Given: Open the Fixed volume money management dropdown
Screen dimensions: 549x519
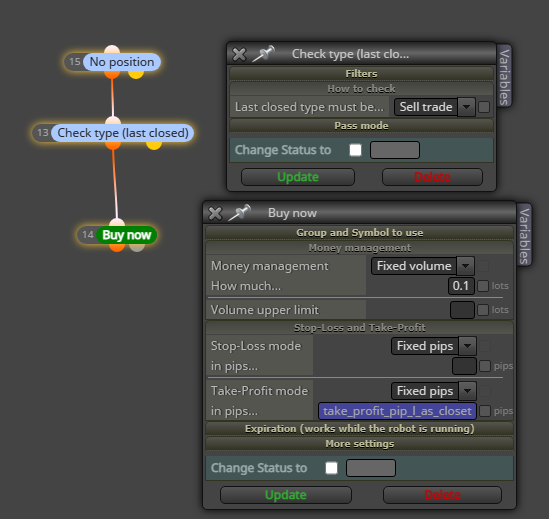Looking at the screenshot, I should pyautogui.click(x=423, y=266).
